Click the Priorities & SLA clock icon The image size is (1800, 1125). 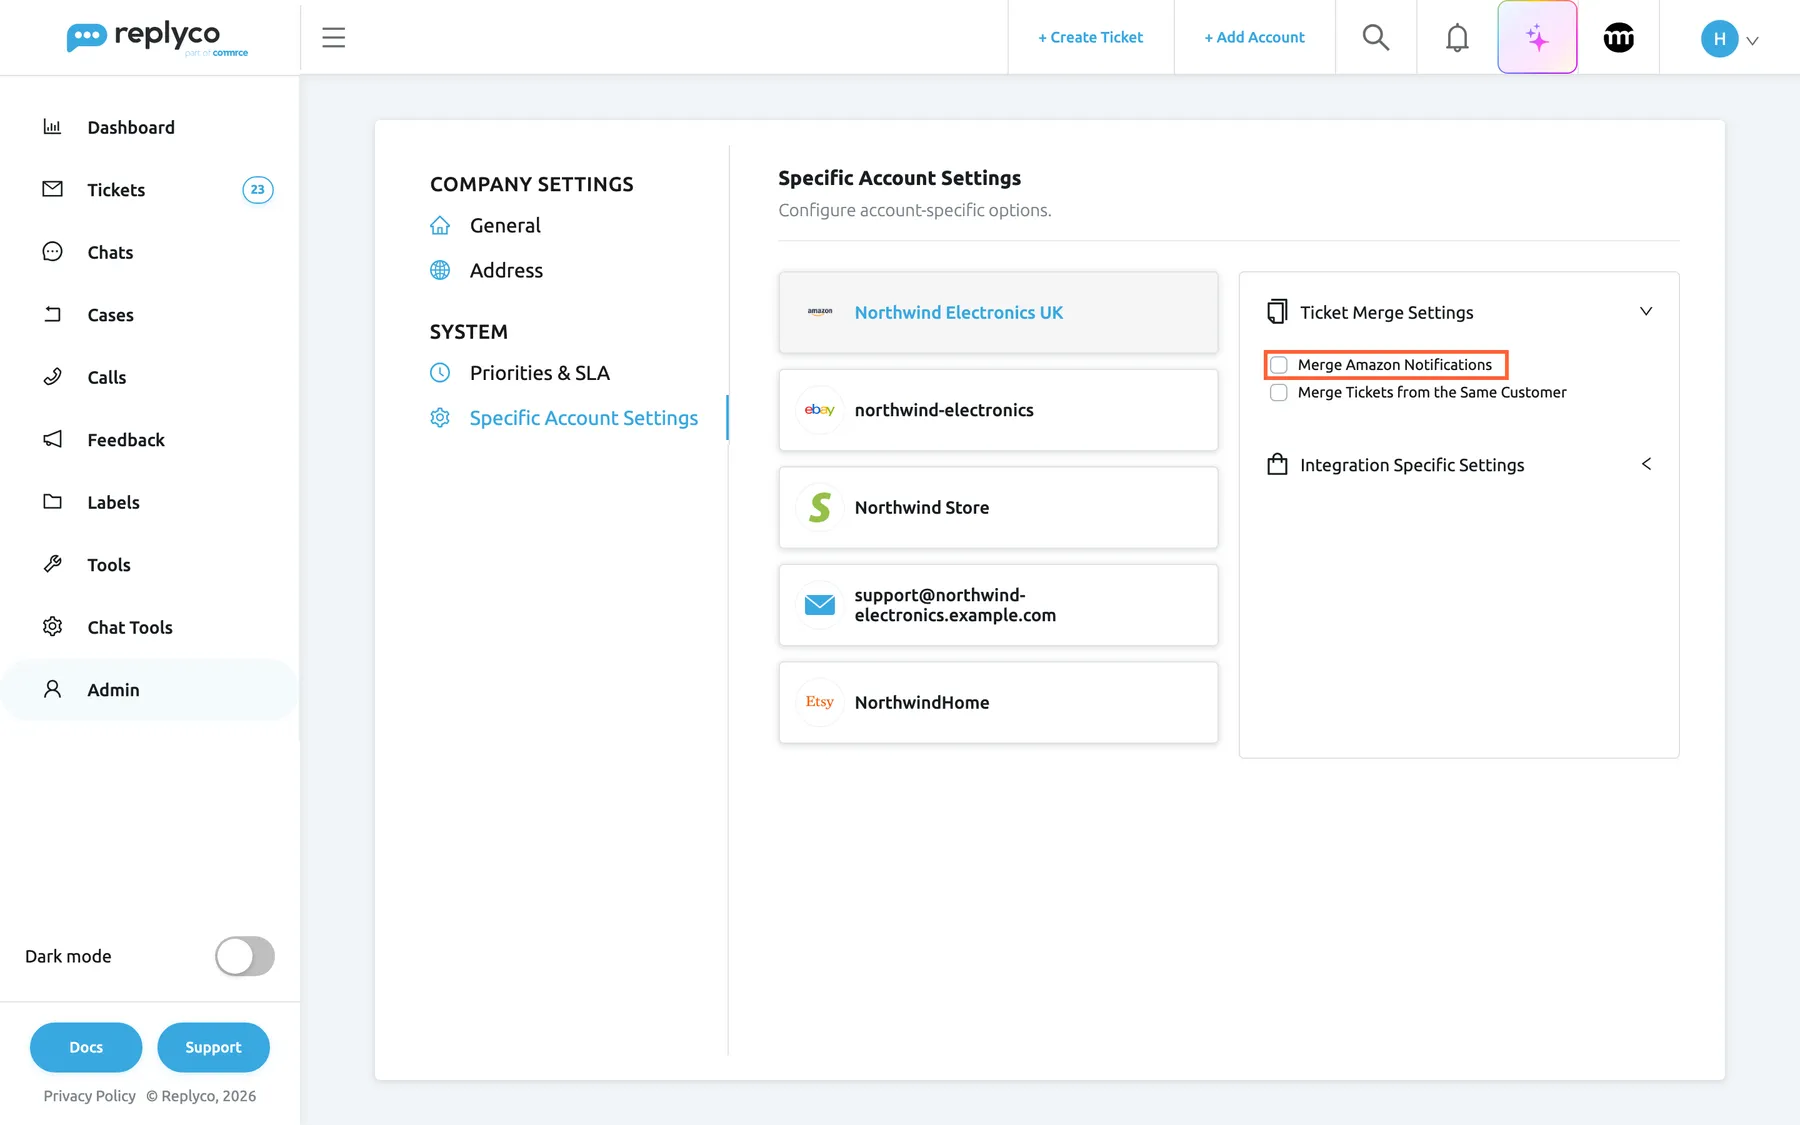click(x=440, y=373)
